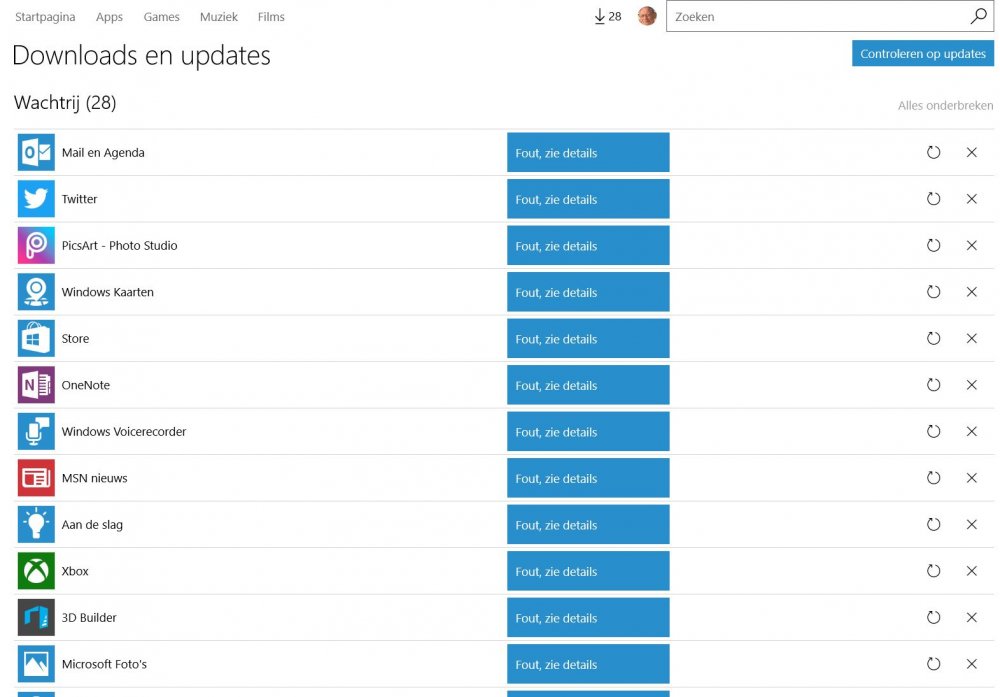Open error details for Aan de slag

click(x=588, y=525)
